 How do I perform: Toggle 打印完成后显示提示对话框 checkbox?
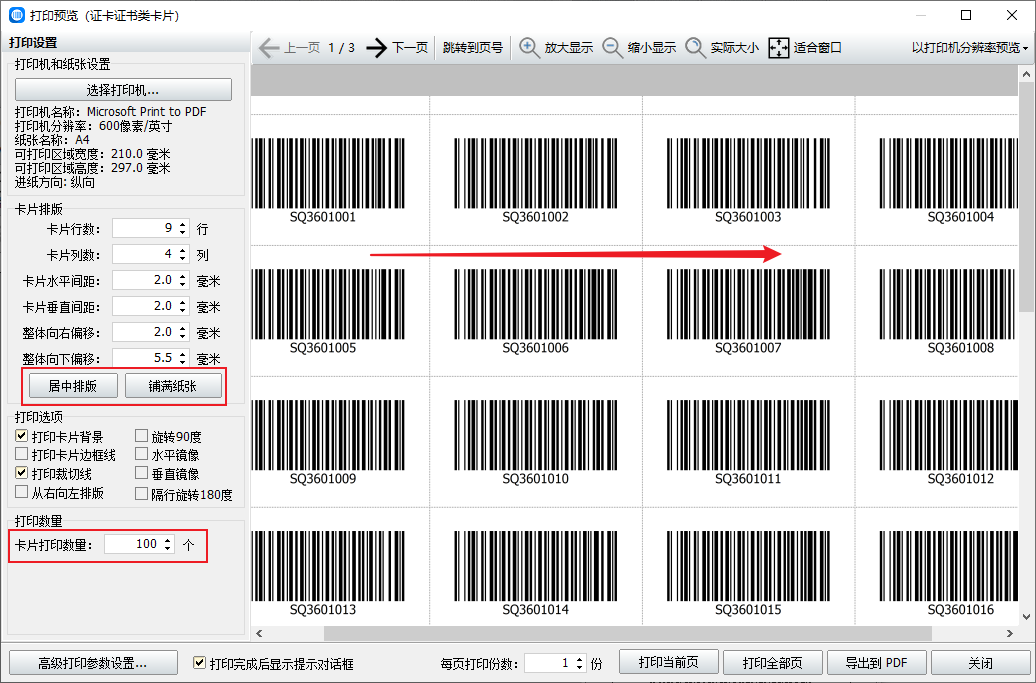point(199,663)
